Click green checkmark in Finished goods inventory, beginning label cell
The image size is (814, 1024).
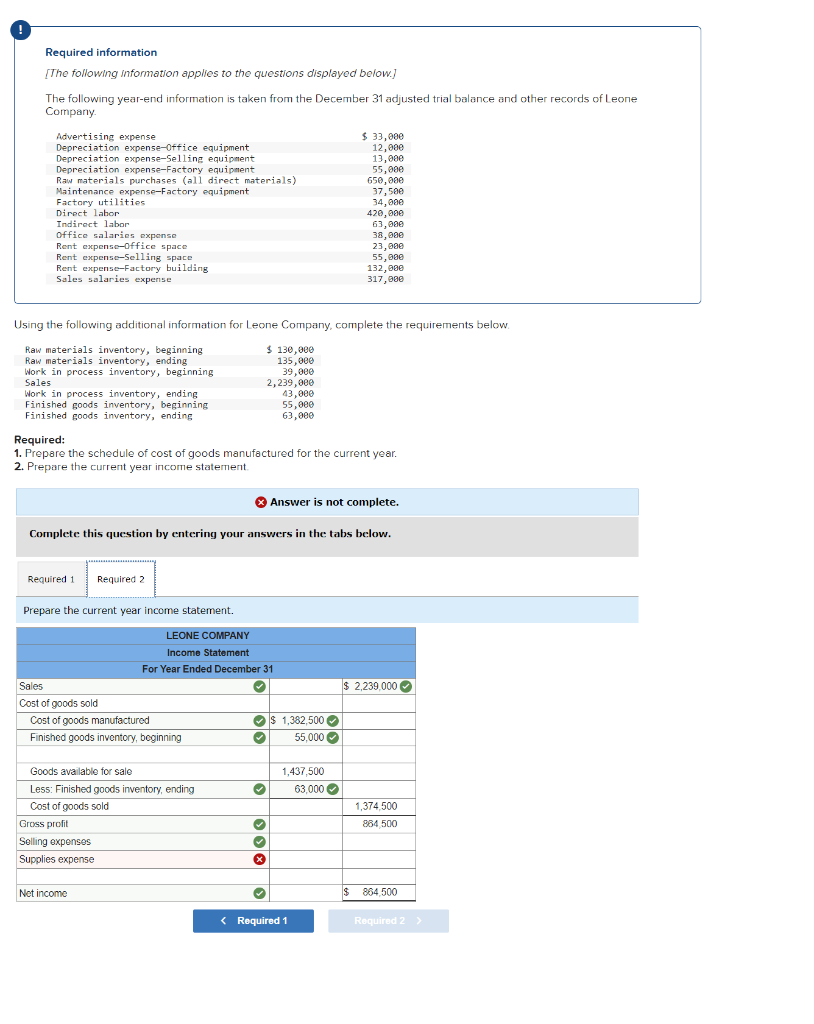[x=259, y=738]
